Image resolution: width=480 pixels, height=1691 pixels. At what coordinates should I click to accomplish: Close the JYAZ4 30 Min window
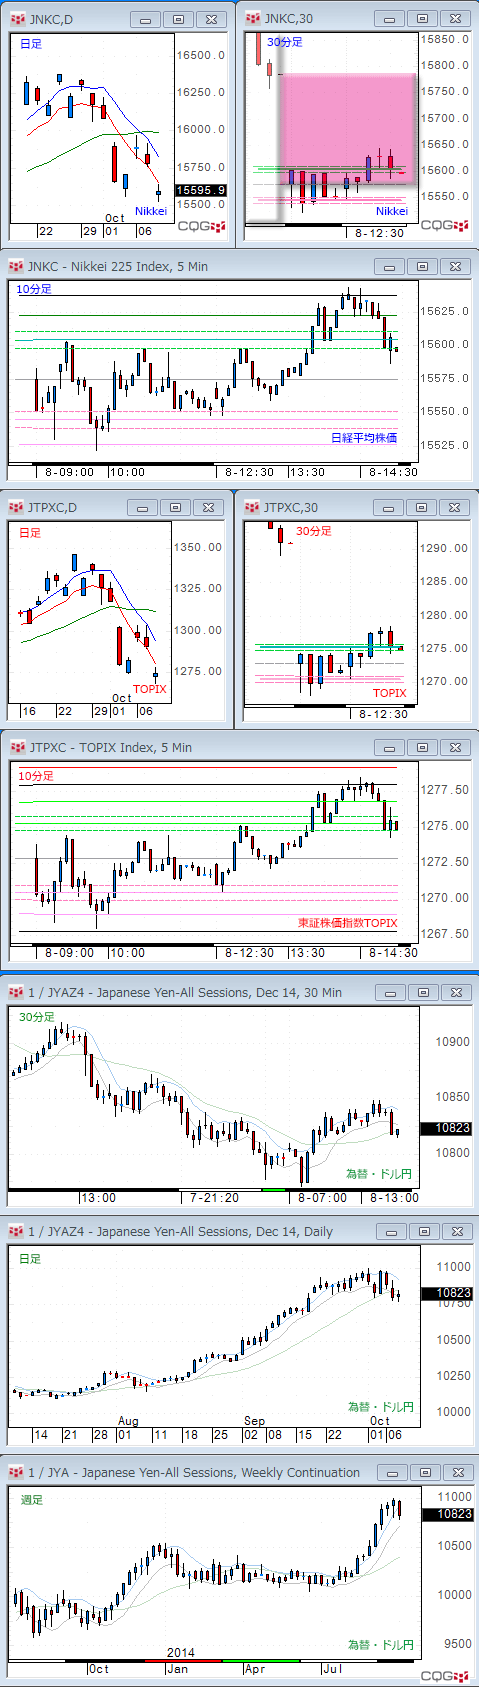coord(456,992)
